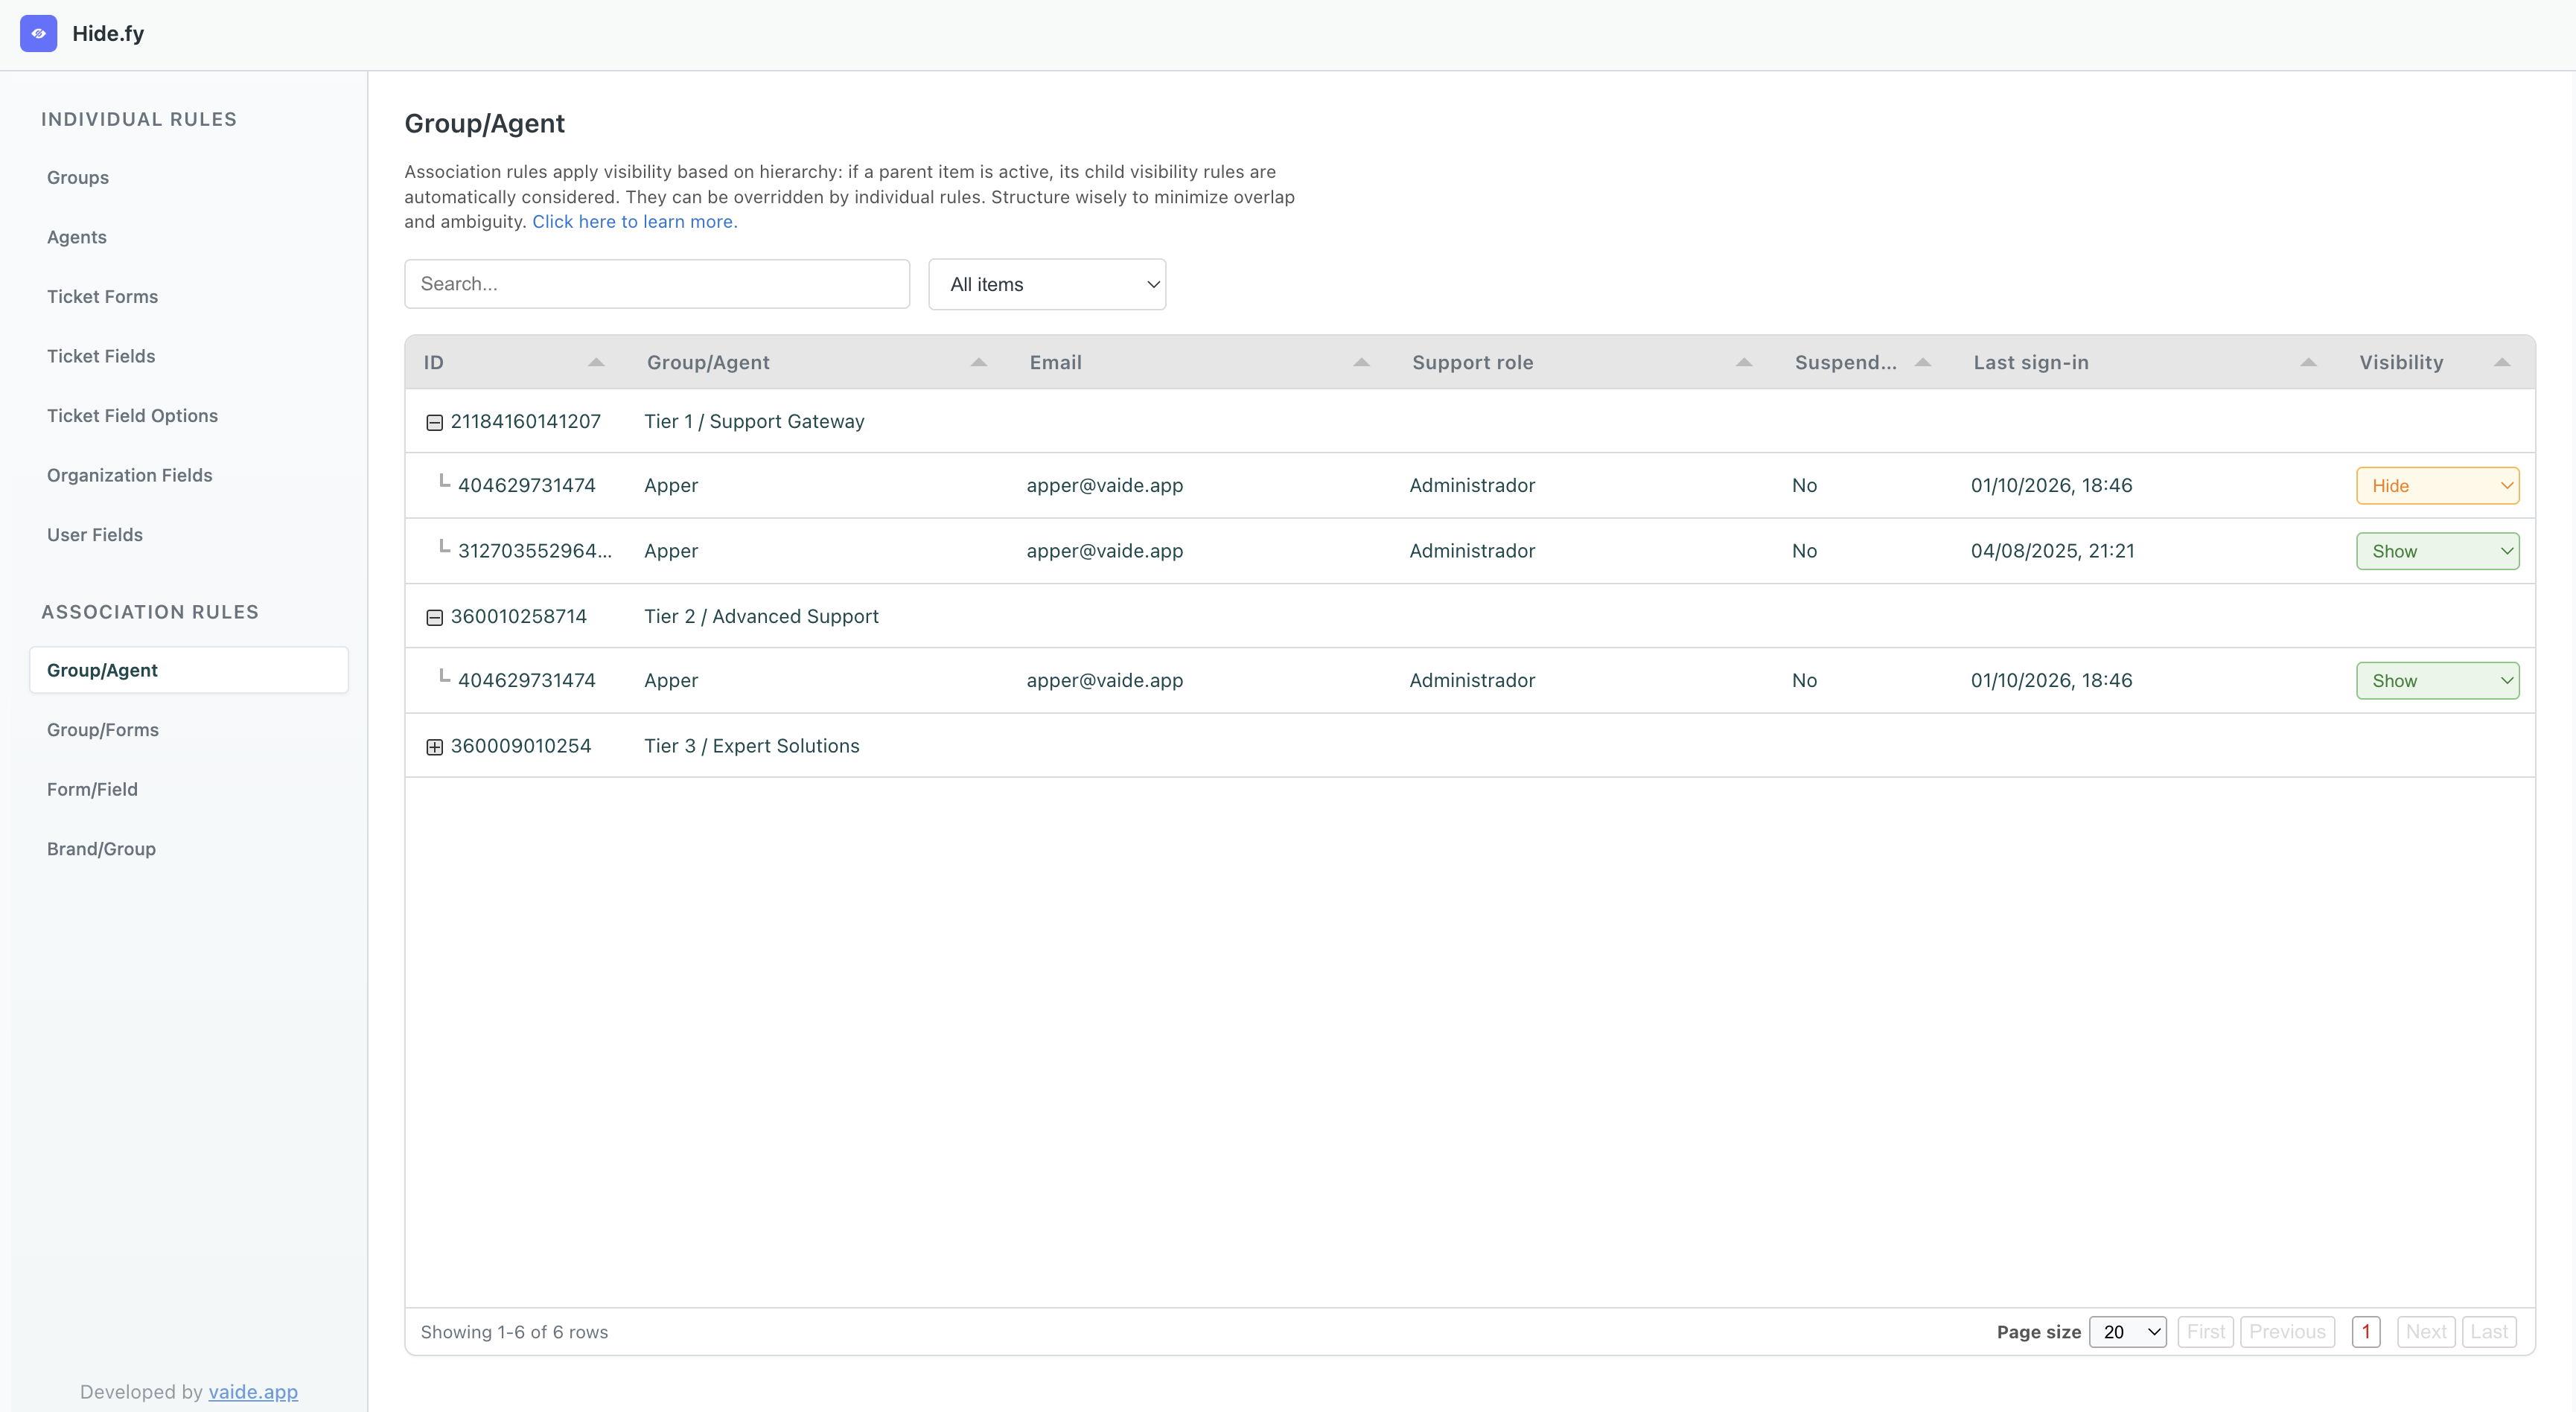Open Group/Forms association rules
This screenshot has height=1412, width=2576.
[x=103, y=730]
